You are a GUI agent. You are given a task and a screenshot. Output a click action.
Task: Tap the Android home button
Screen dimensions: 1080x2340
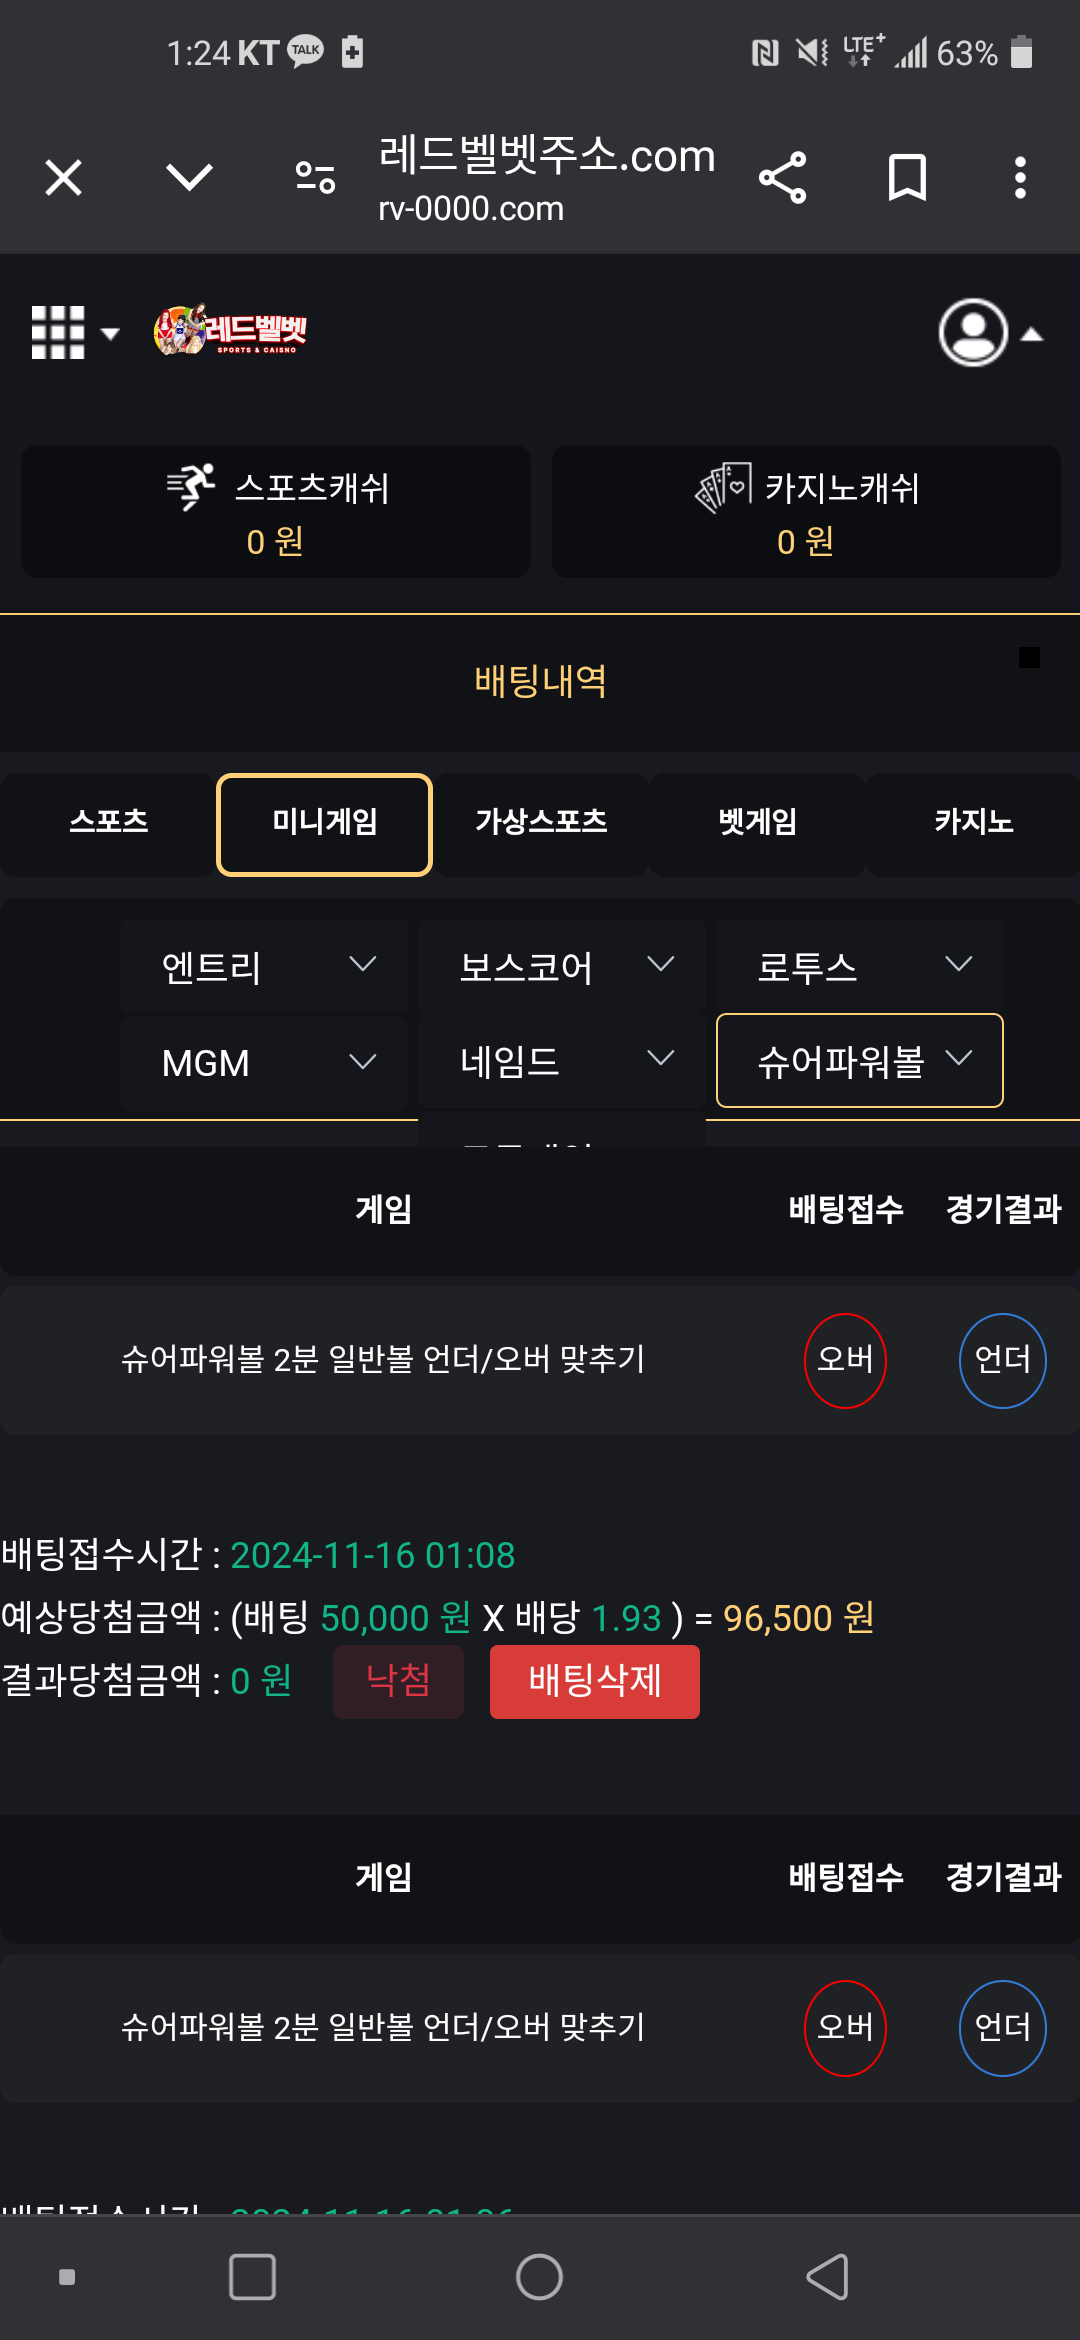pos(539,2277)
